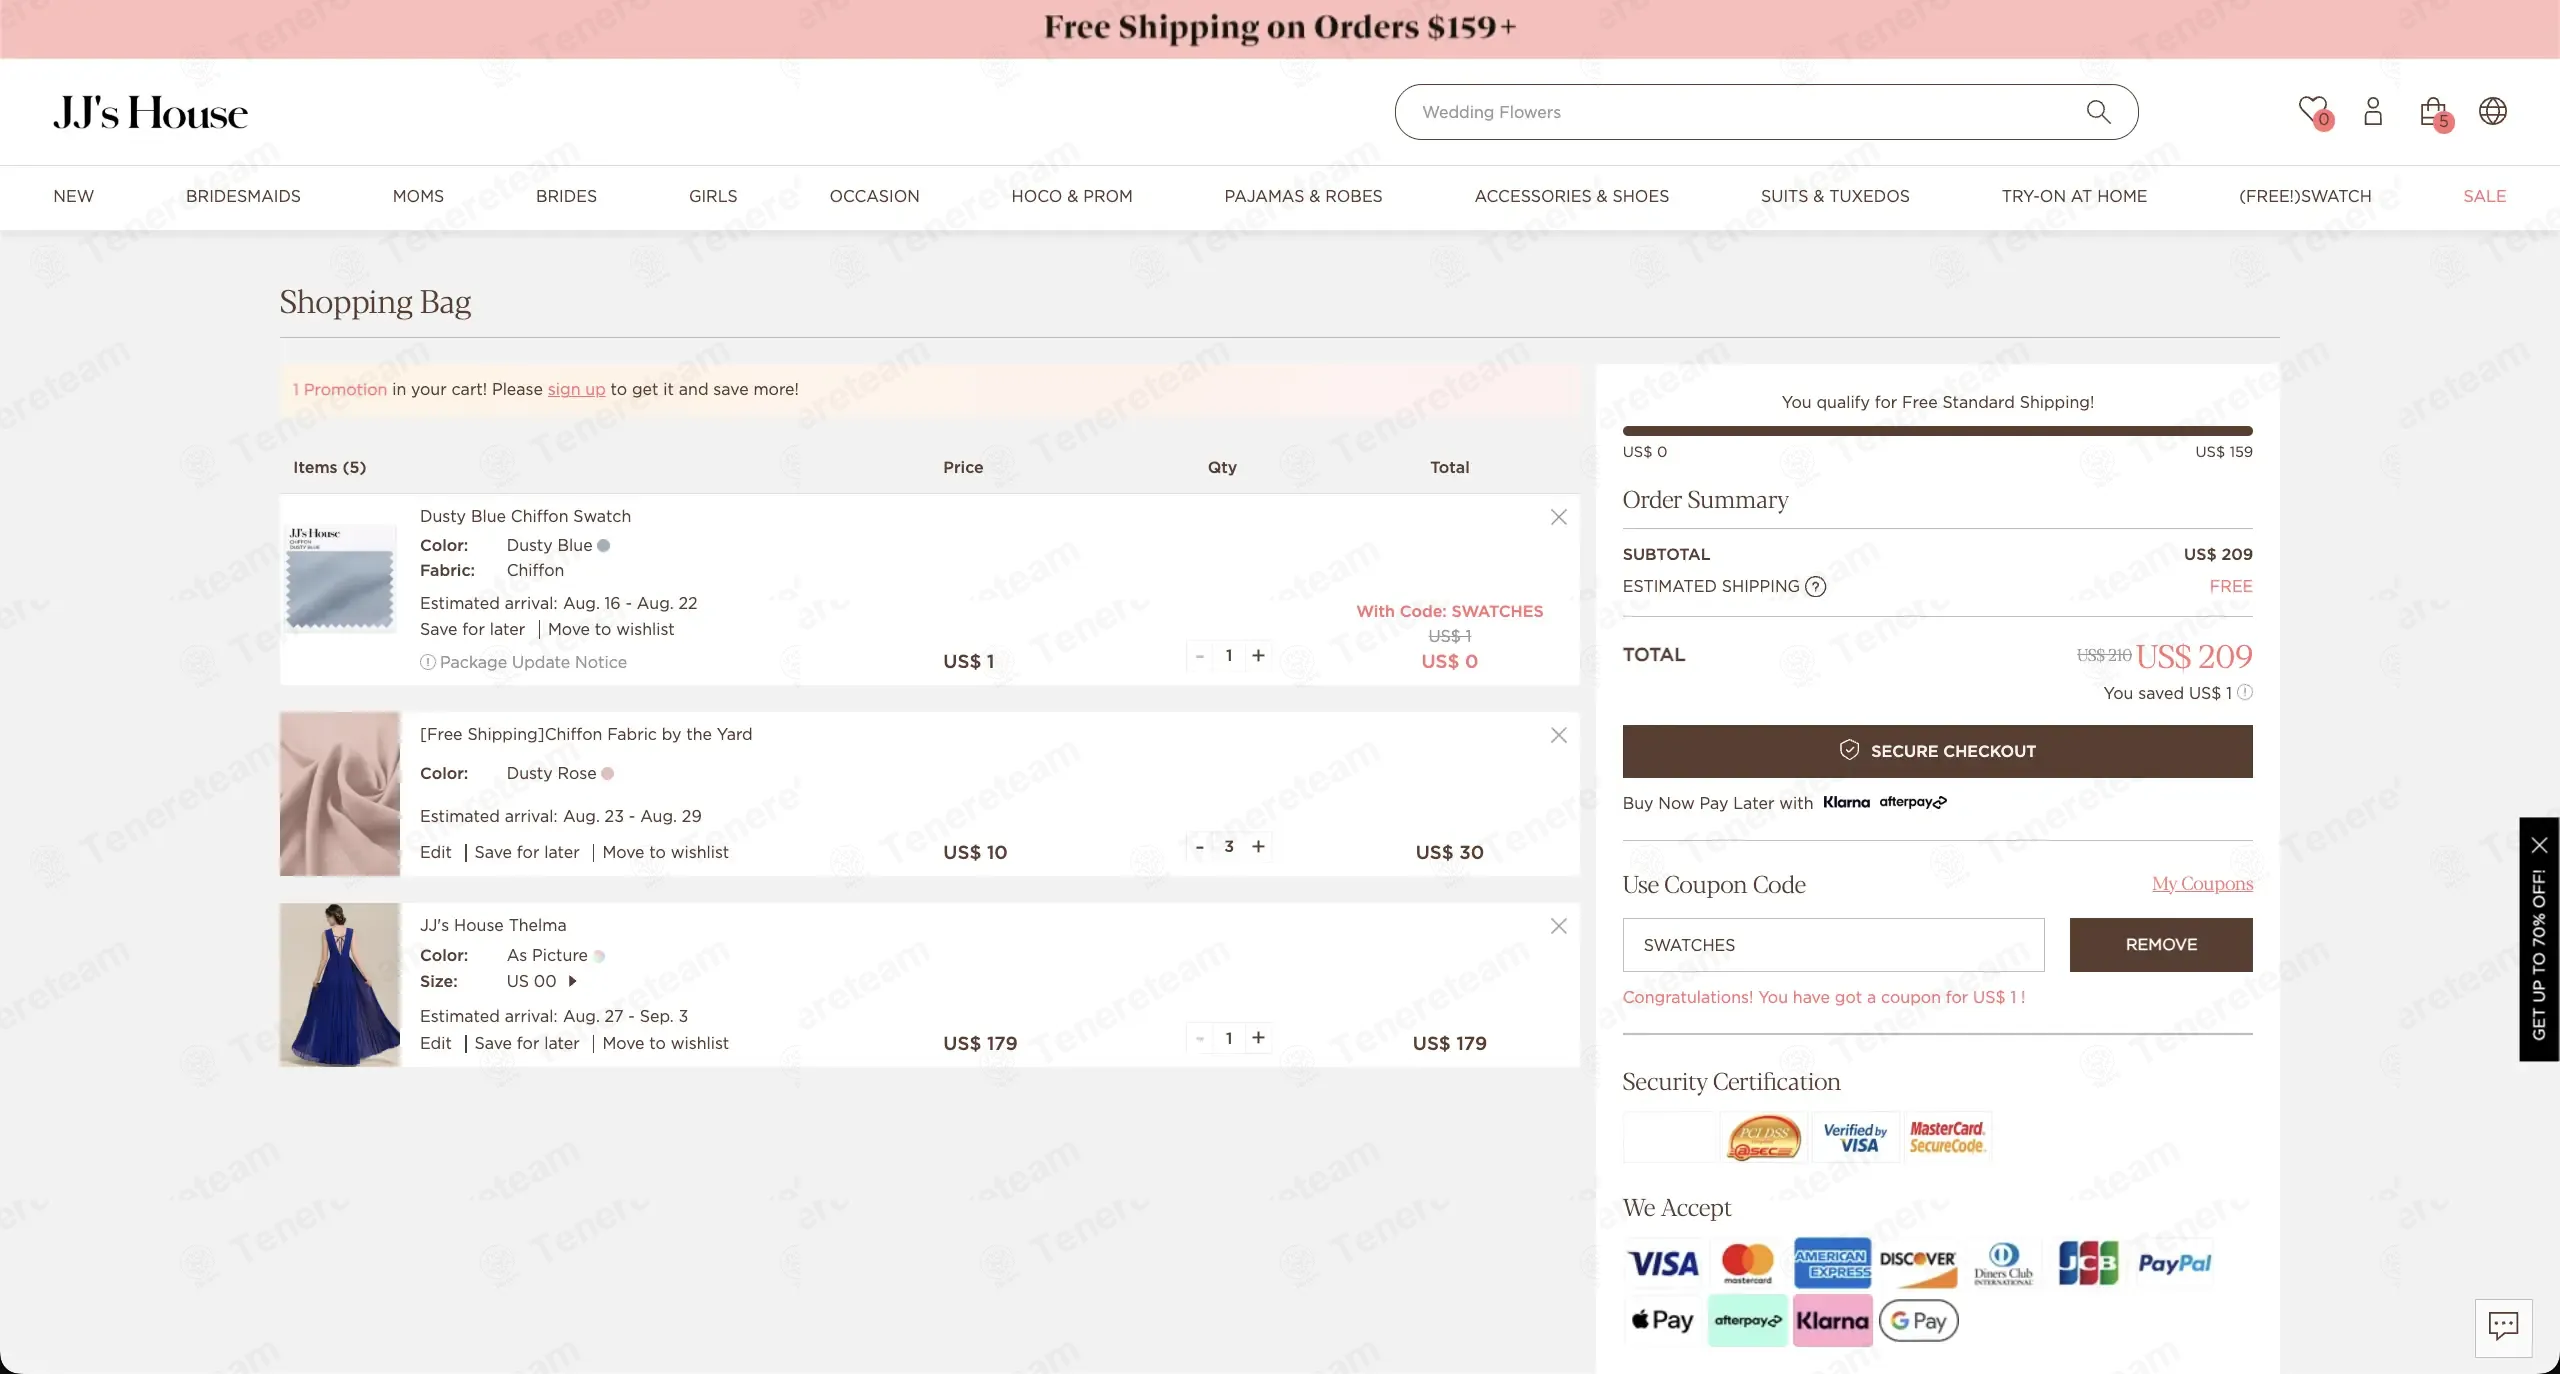Open the language globe icon
Viewport: 2560px width, 1374px height.
(x=2493, y=111)
